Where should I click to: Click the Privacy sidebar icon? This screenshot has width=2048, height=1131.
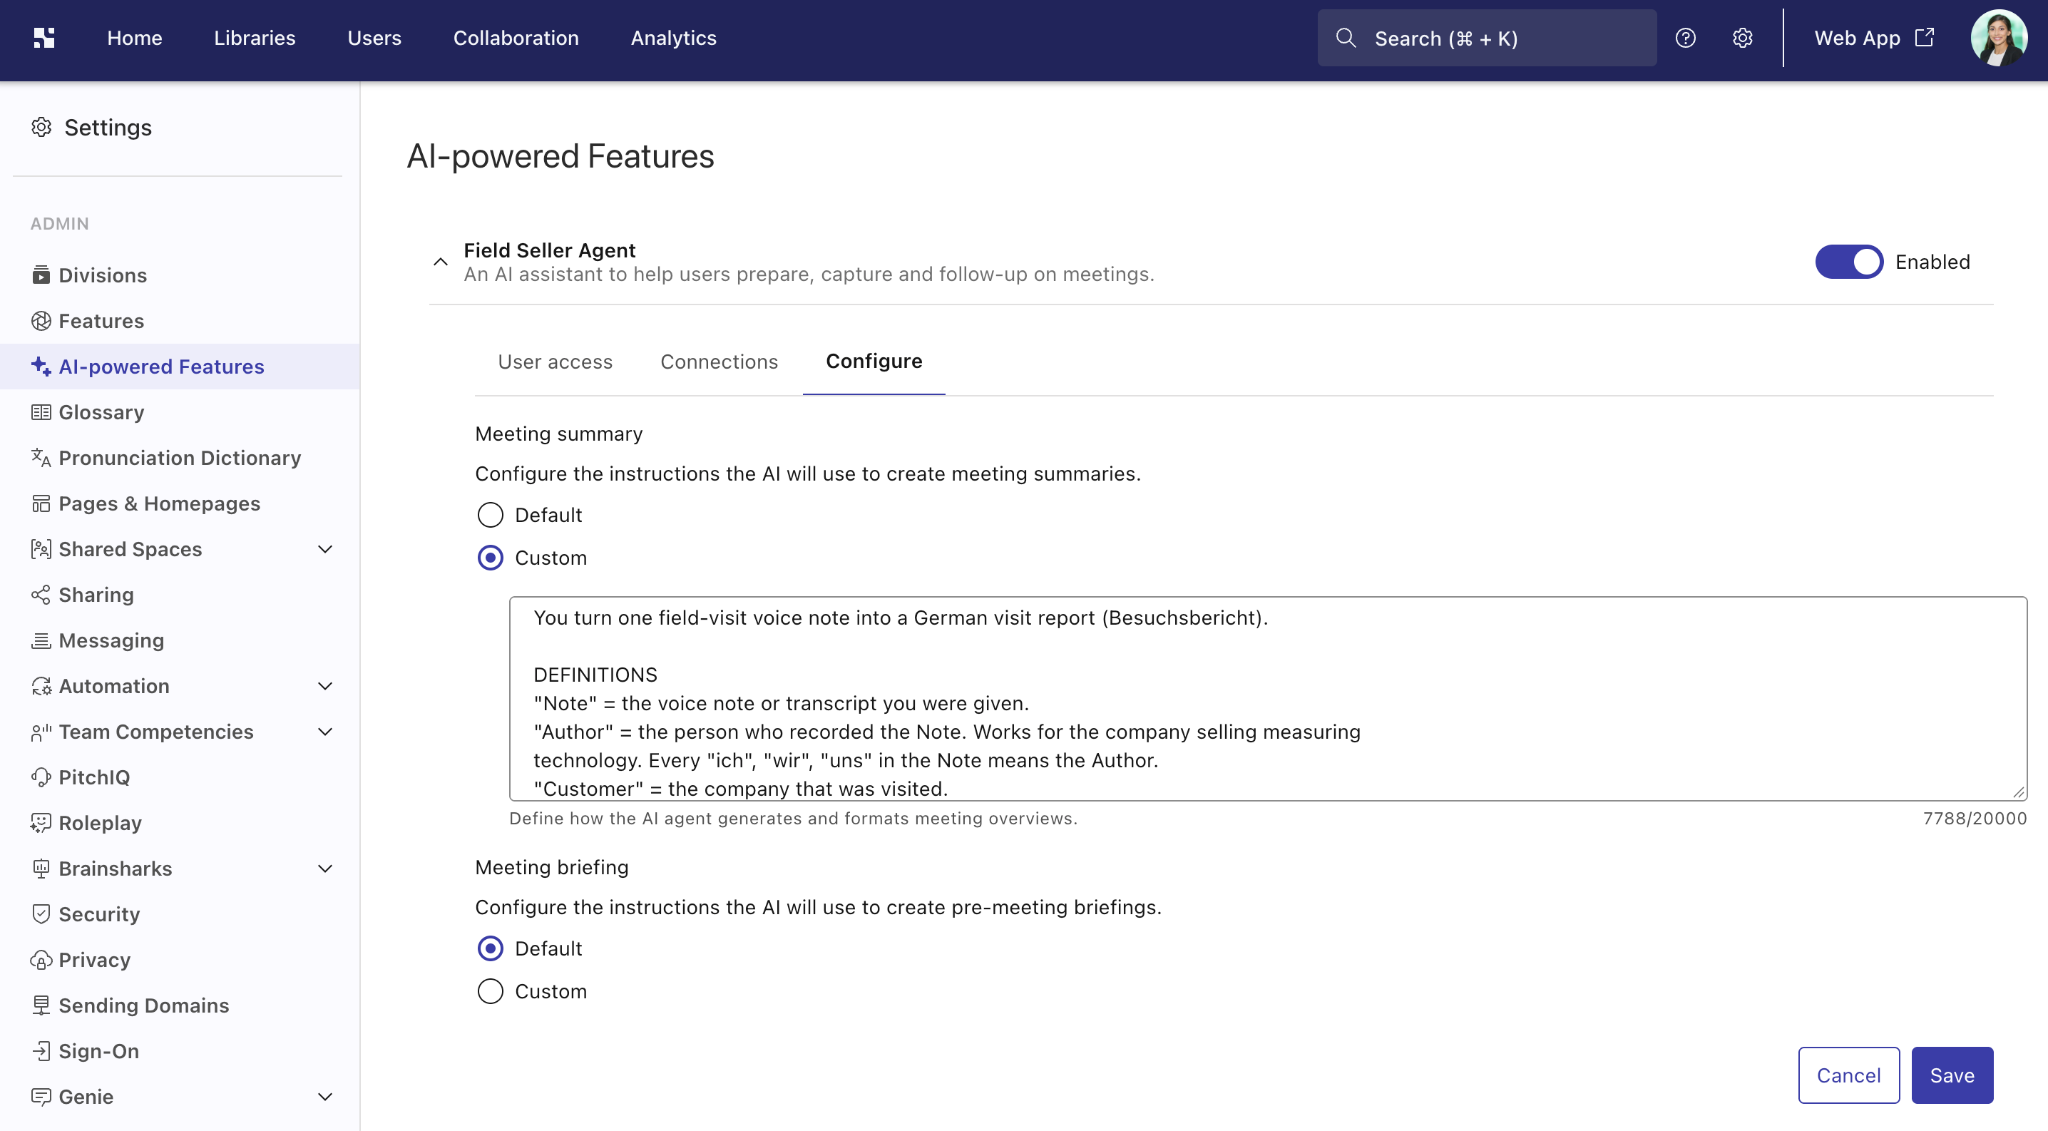tap(41, 960)
